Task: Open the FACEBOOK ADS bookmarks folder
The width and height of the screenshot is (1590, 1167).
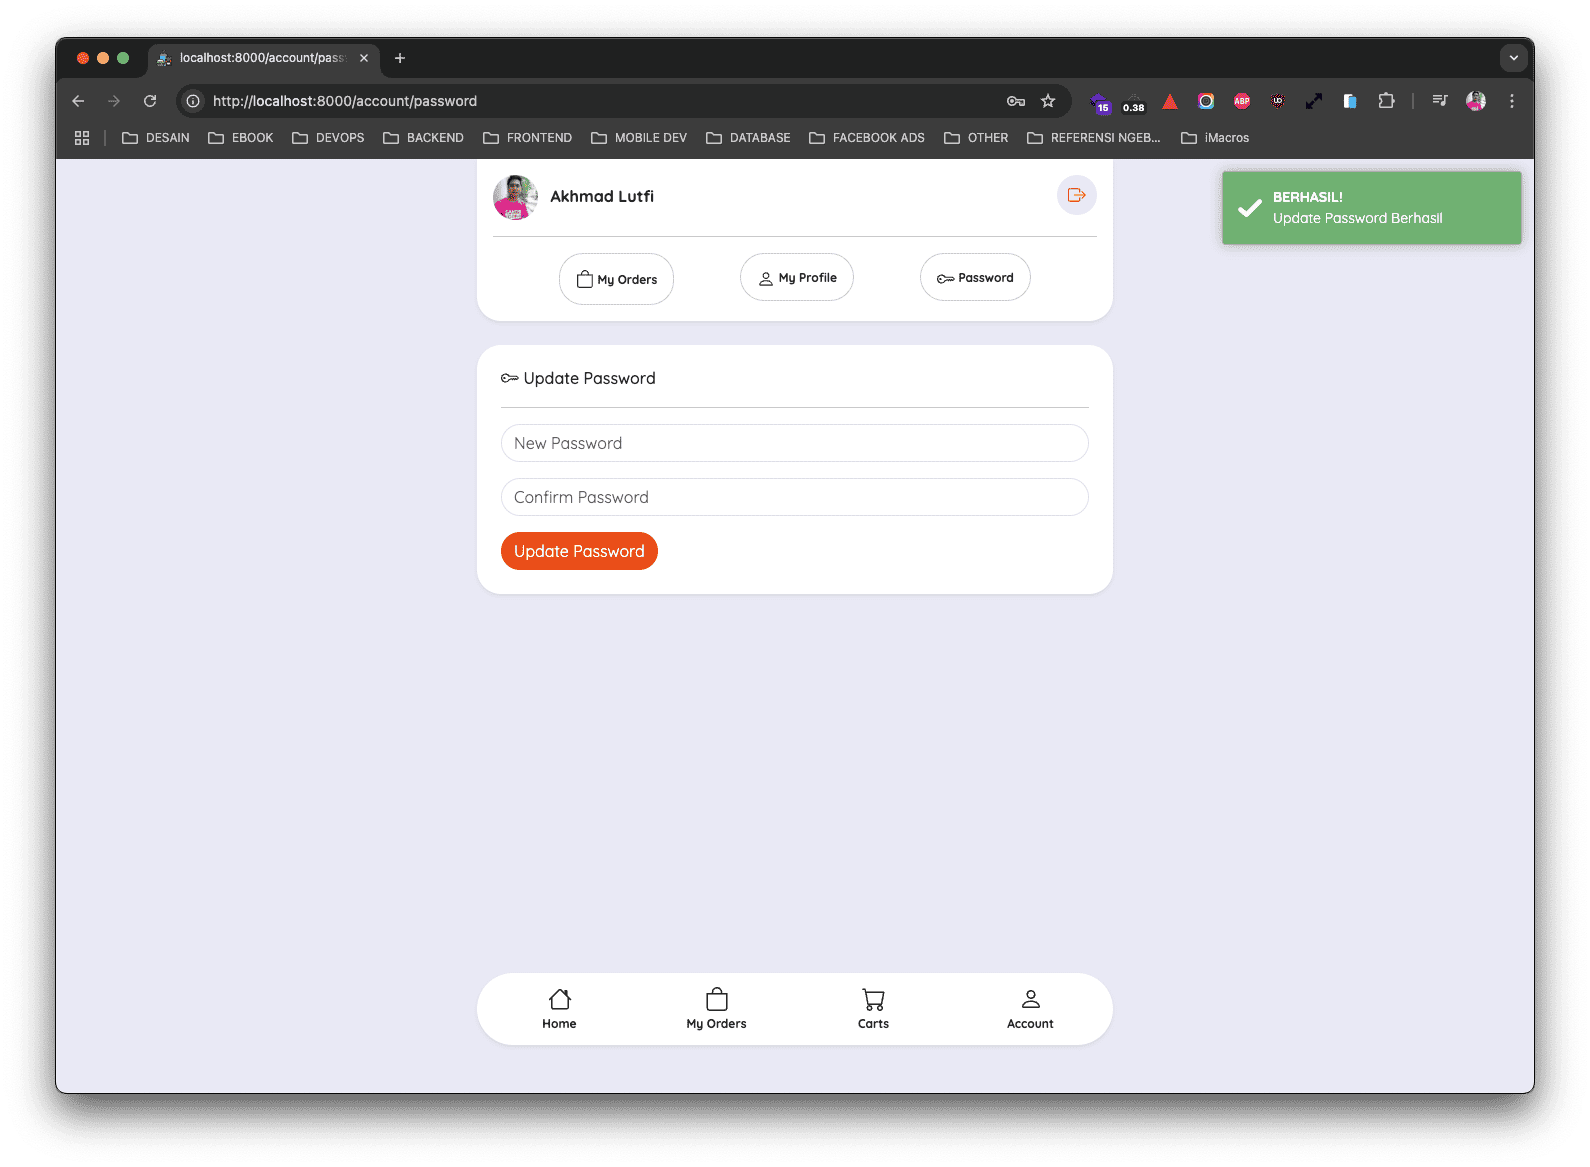Action: [867, 138]
